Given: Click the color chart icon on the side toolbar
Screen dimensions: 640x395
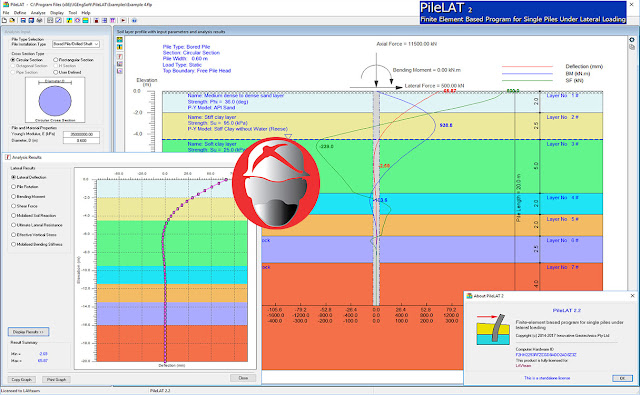Looking at the screenshot, I should (120, 64).
